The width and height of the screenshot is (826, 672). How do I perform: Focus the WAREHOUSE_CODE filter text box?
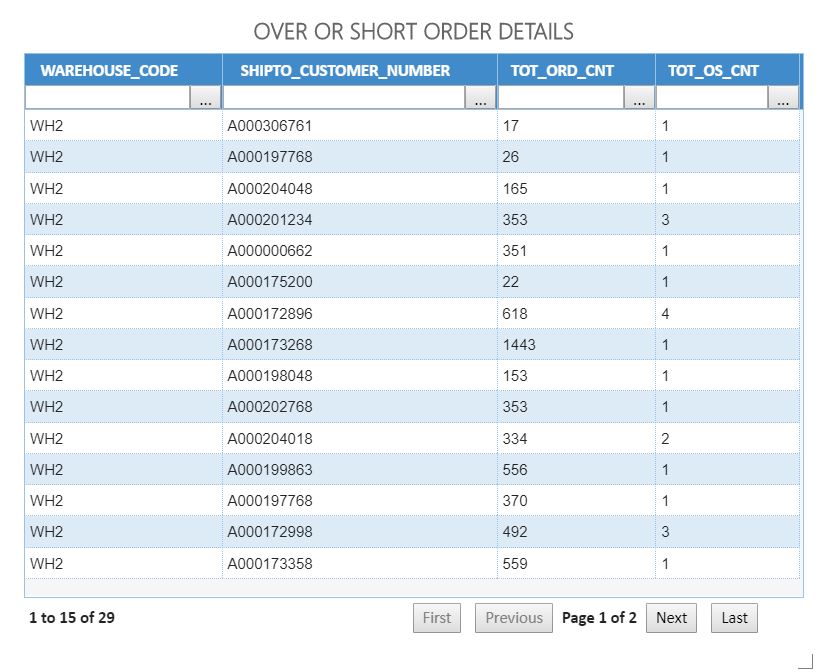[x=107, y=99]
